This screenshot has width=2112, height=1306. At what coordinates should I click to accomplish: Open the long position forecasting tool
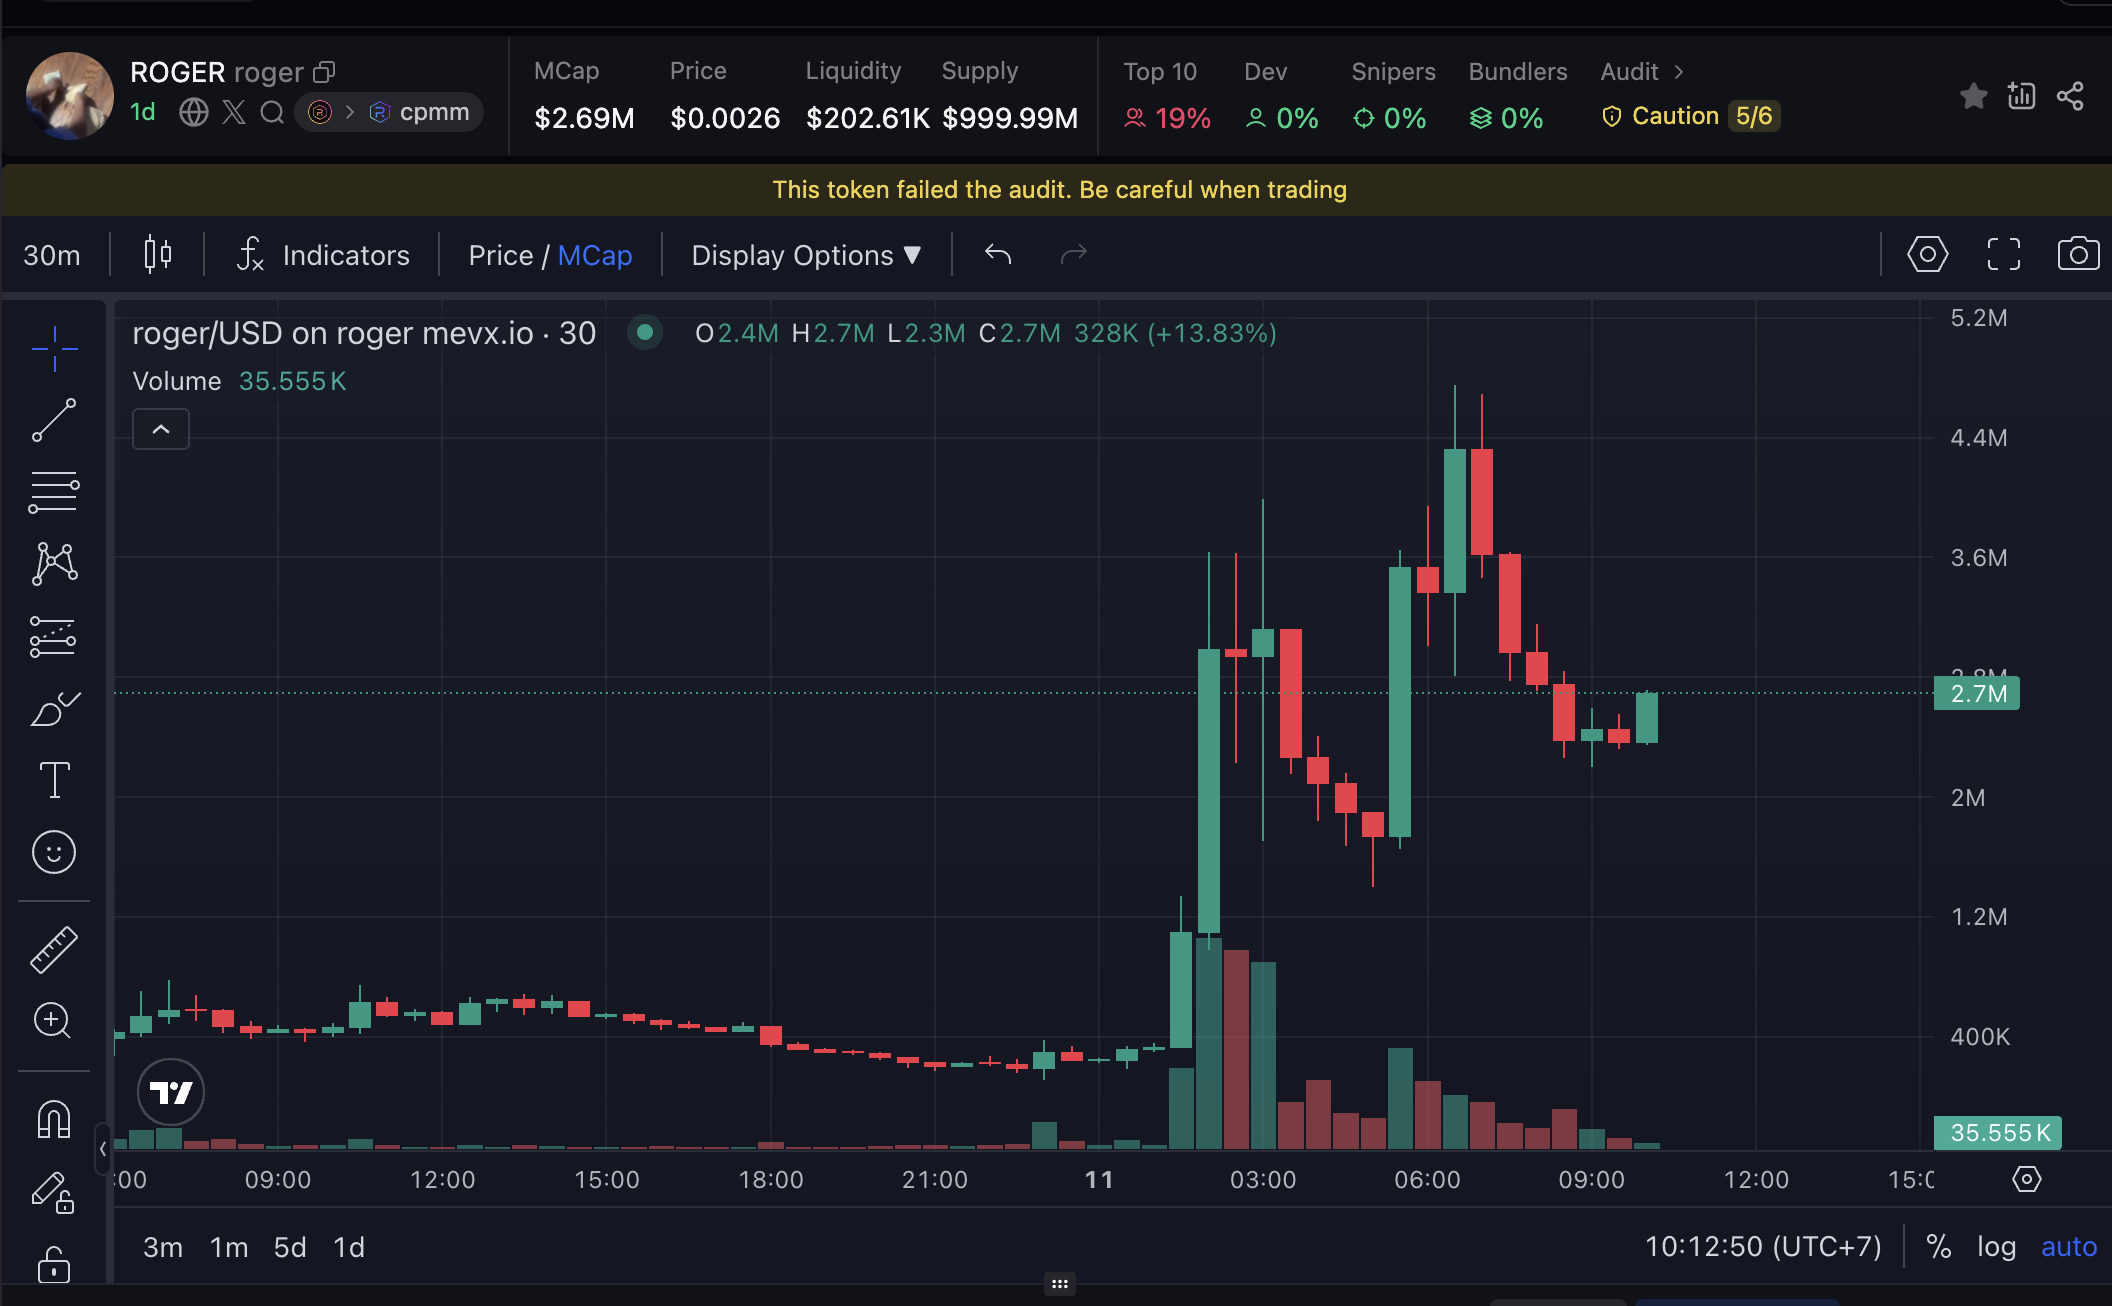54,636
